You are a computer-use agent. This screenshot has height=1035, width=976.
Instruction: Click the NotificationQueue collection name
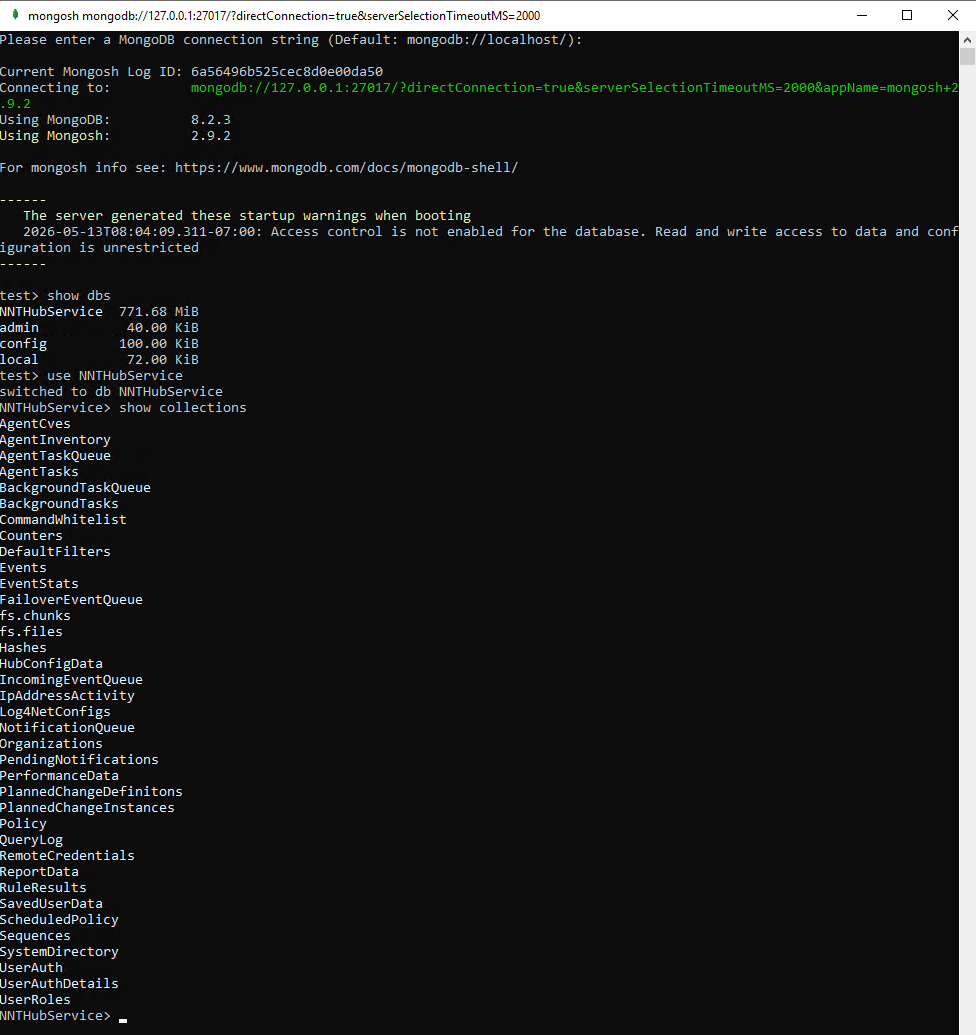[x=67, y=727]
